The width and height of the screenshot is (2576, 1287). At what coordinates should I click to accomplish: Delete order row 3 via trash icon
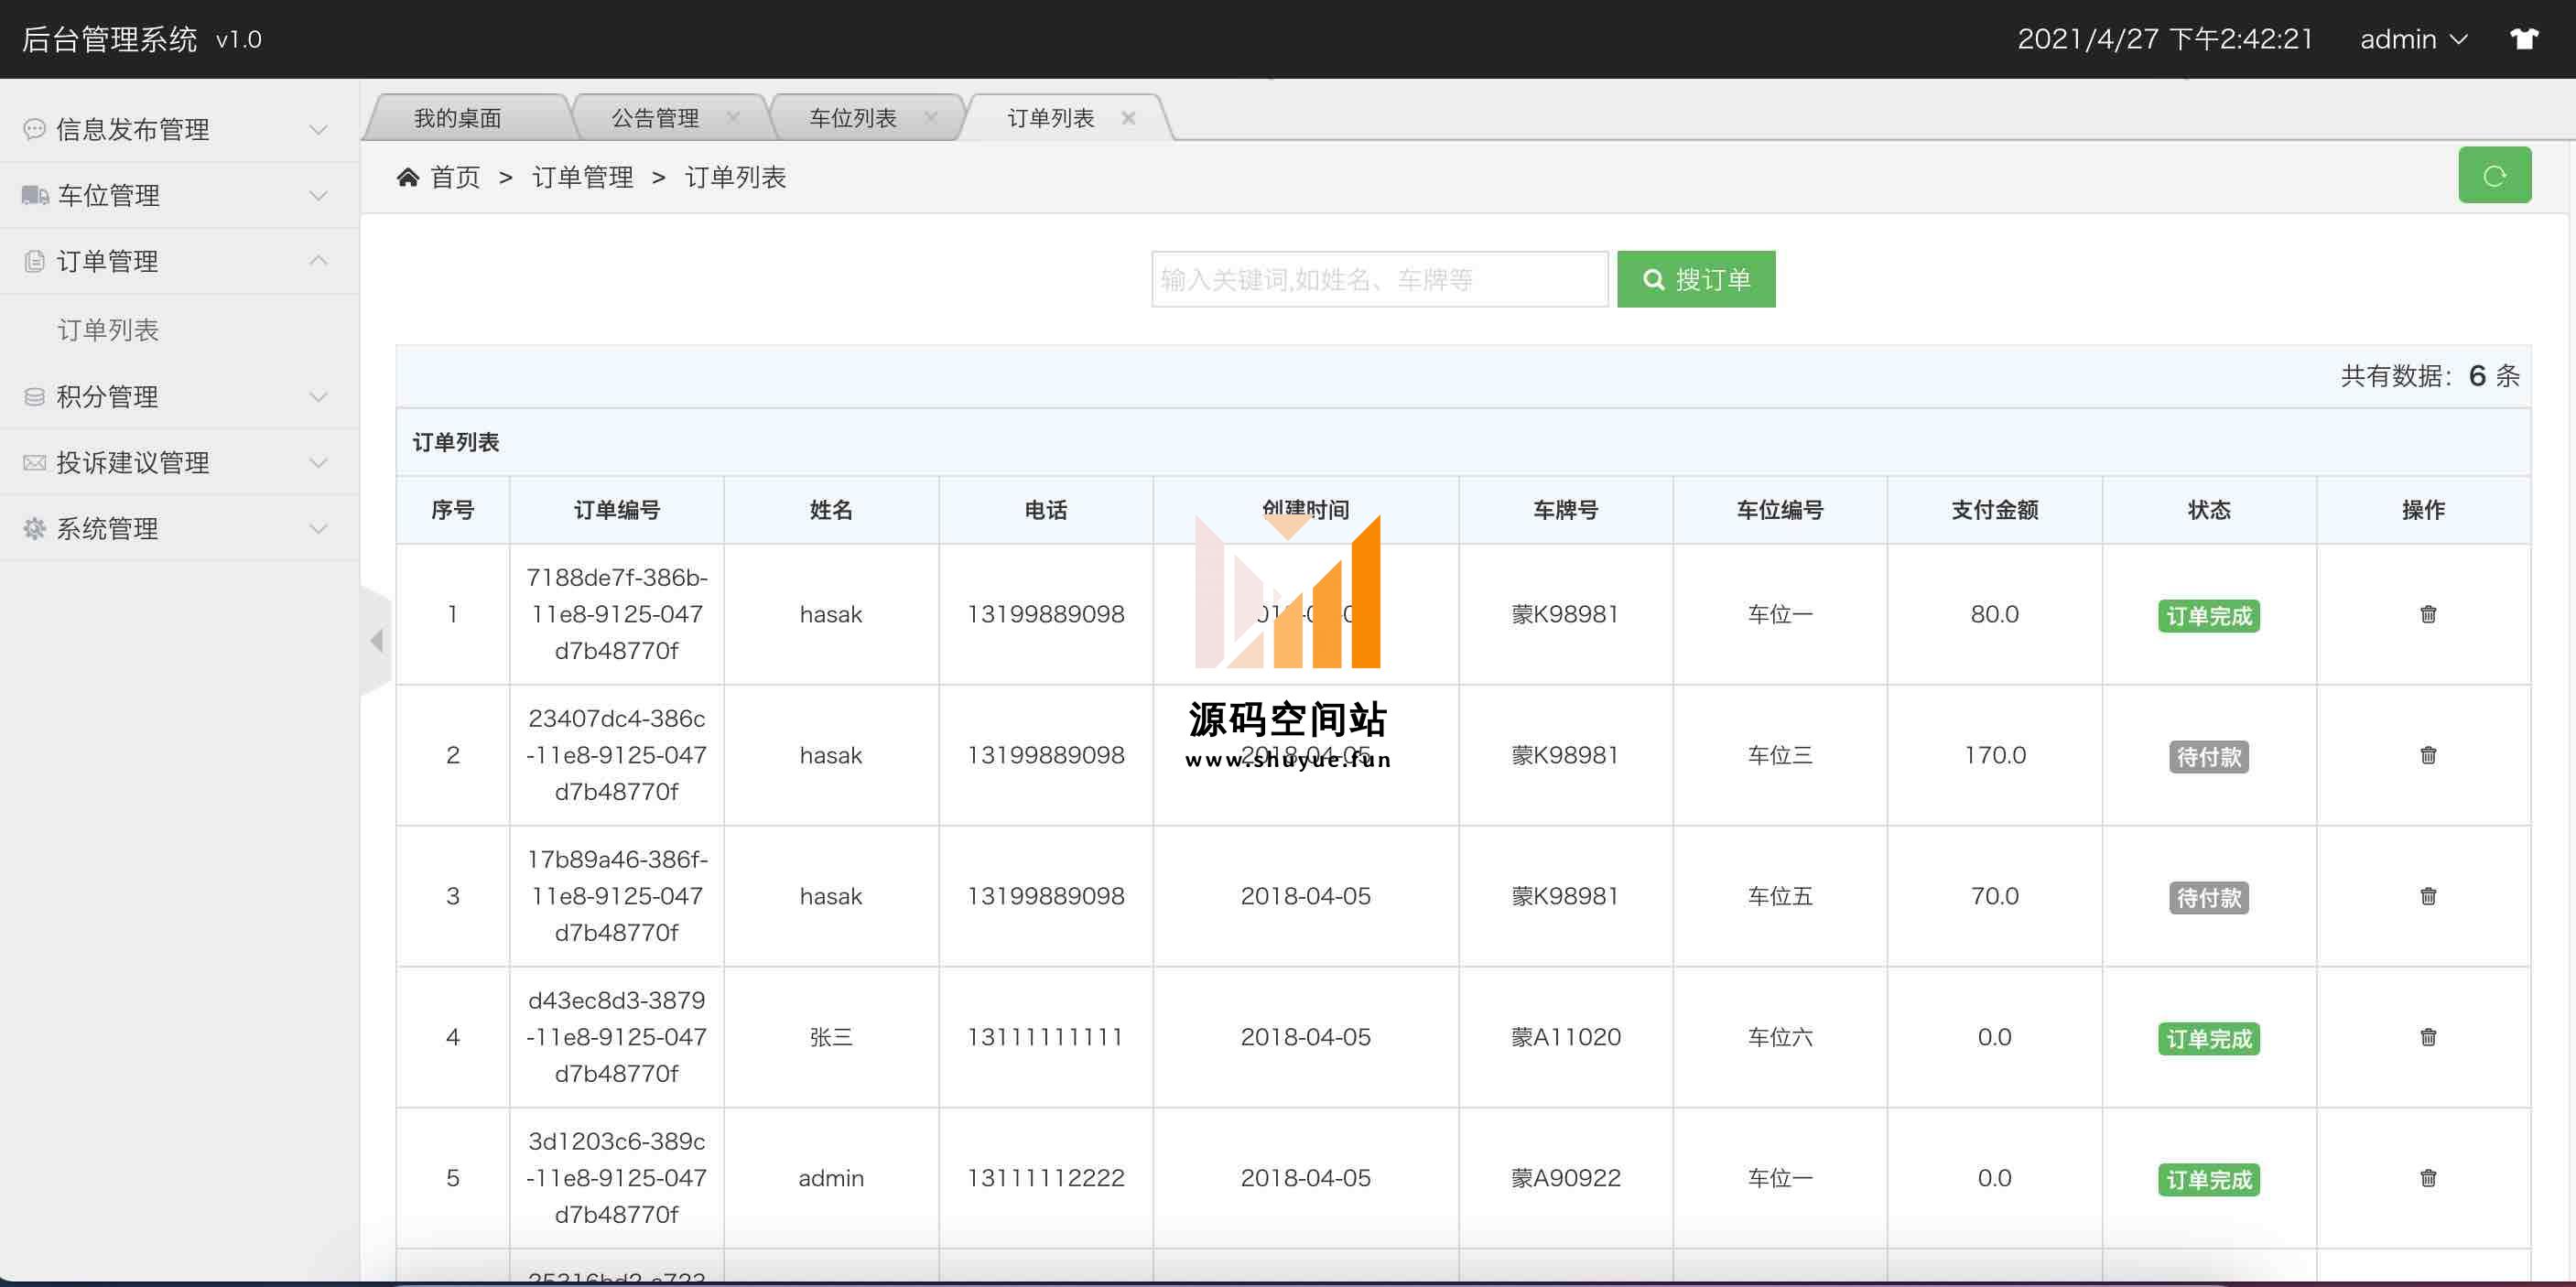(x=2427, y=896)
